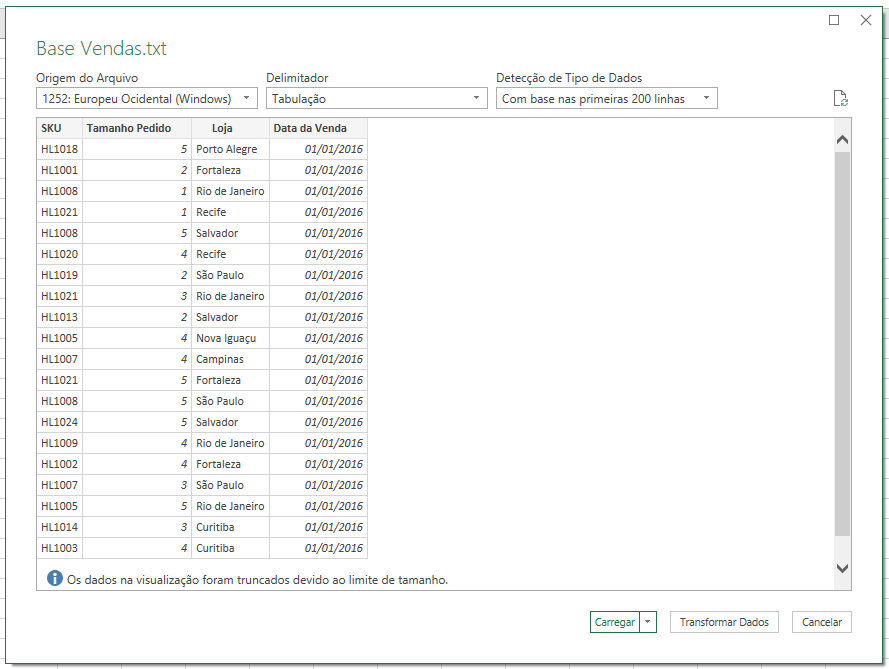Click the HL1019 SKU cell

point(60,275)
